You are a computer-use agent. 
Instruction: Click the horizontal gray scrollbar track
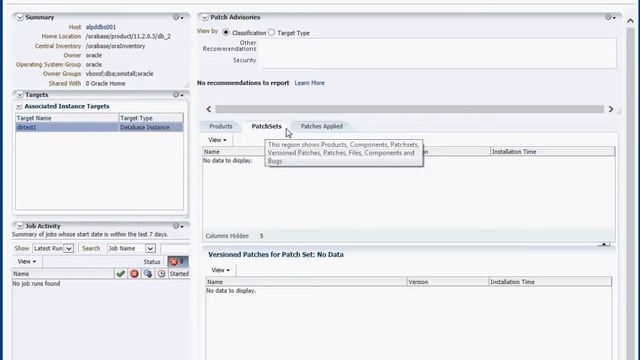pyautogui.click(x=409, y=109)
